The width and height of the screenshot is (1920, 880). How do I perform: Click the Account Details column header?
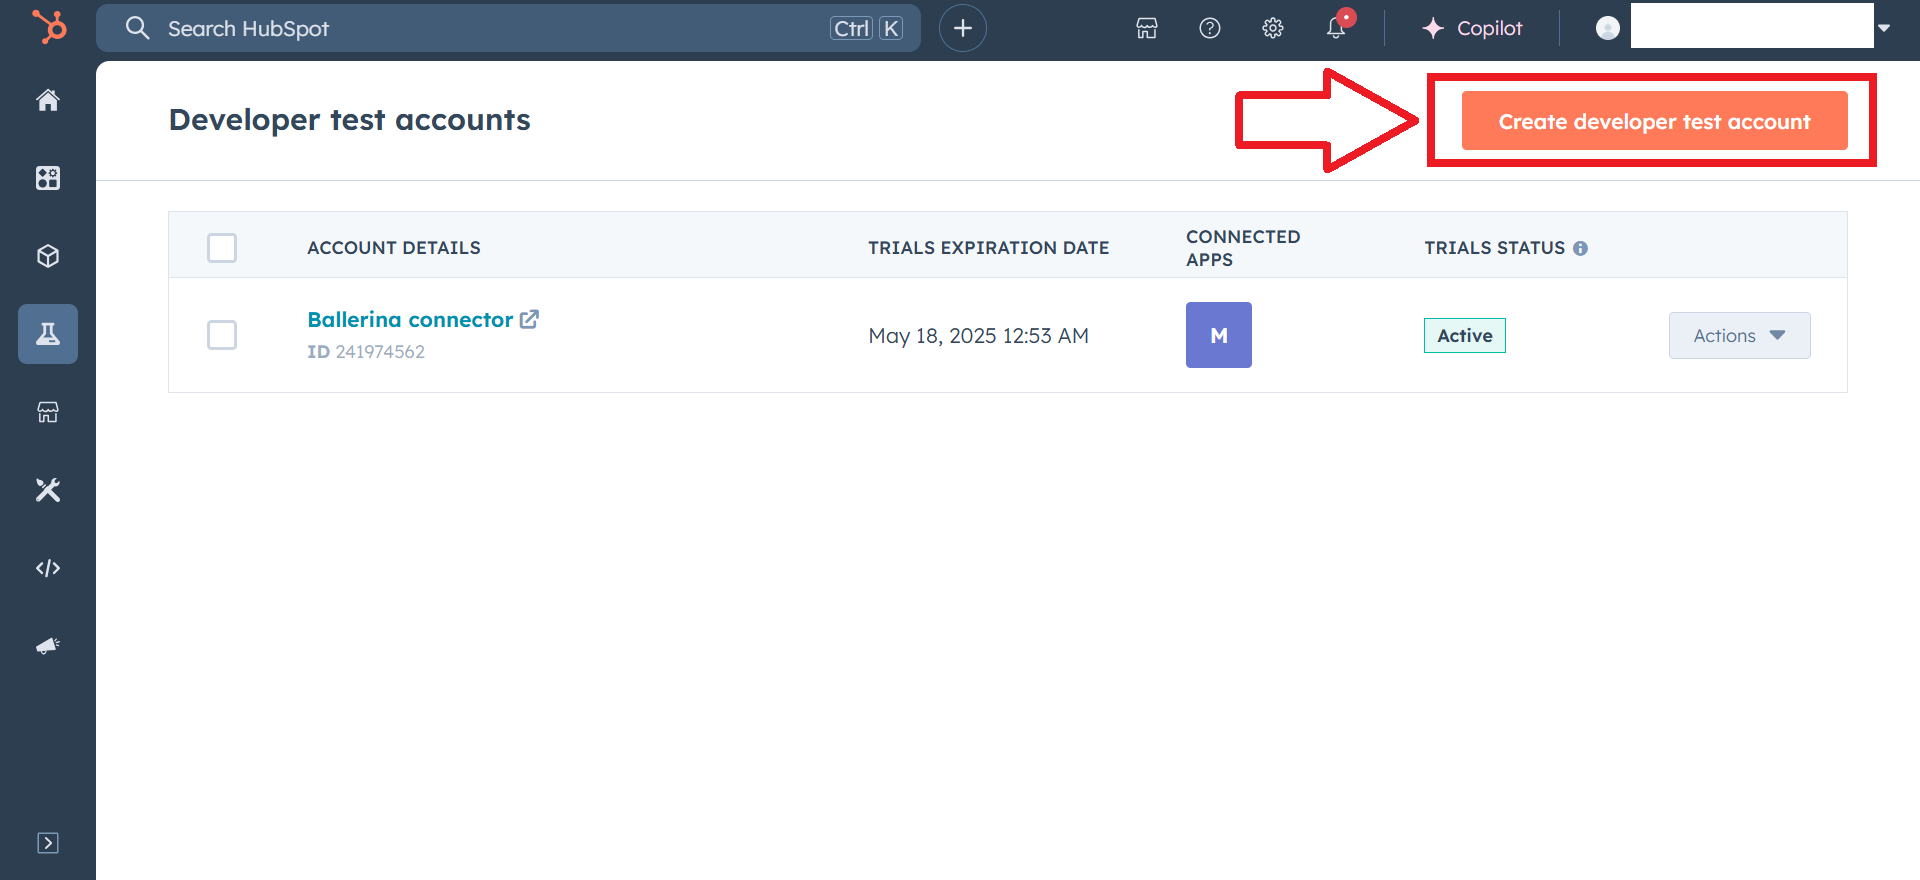394,248
